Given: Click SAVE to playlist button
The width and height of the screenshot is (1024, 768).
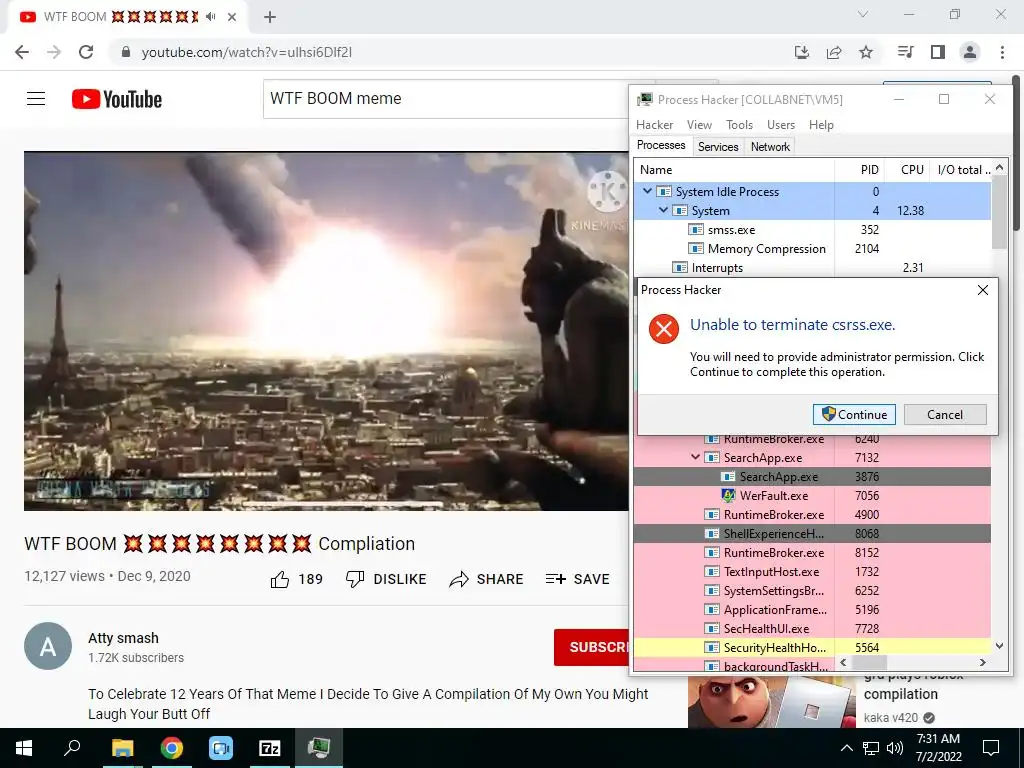Looking at the screenshot, I should point(577,579).
